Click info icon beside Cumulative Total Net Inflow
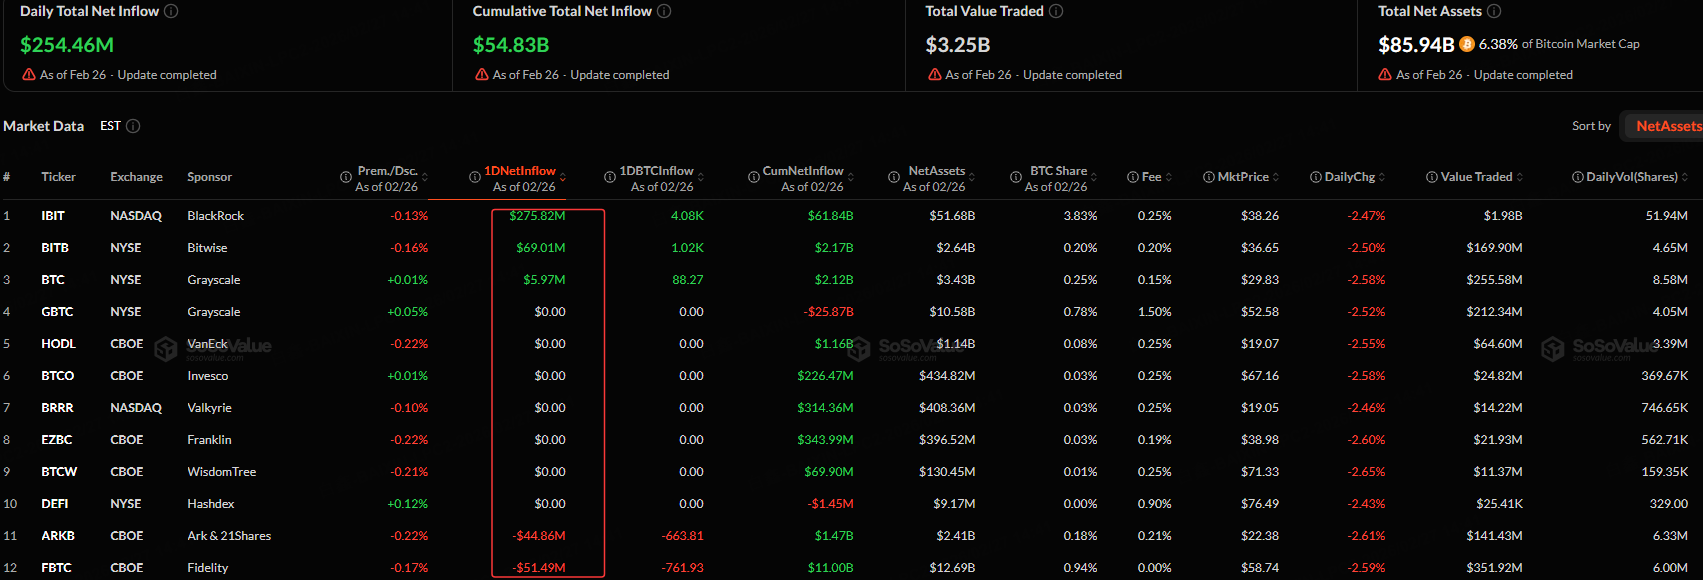This screenshot has width=1703, height=580. click(664, 11)
